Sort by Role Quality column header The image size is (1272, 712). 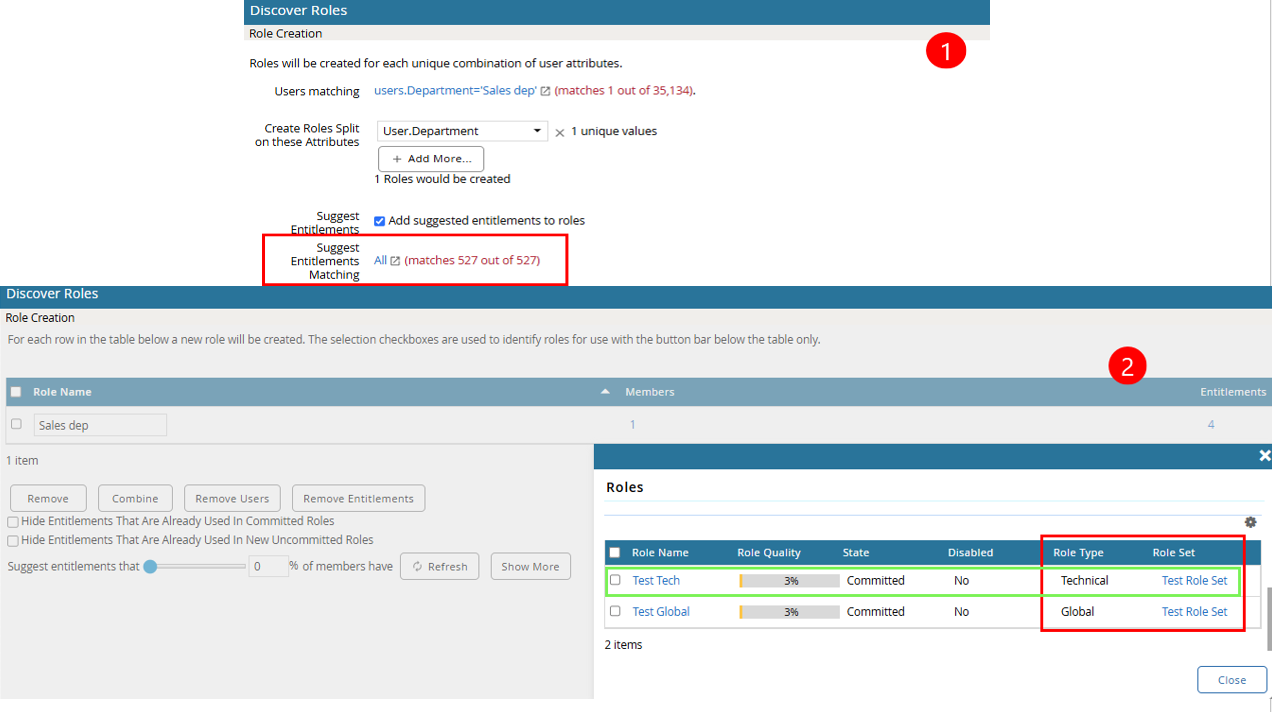pos(768,552)
